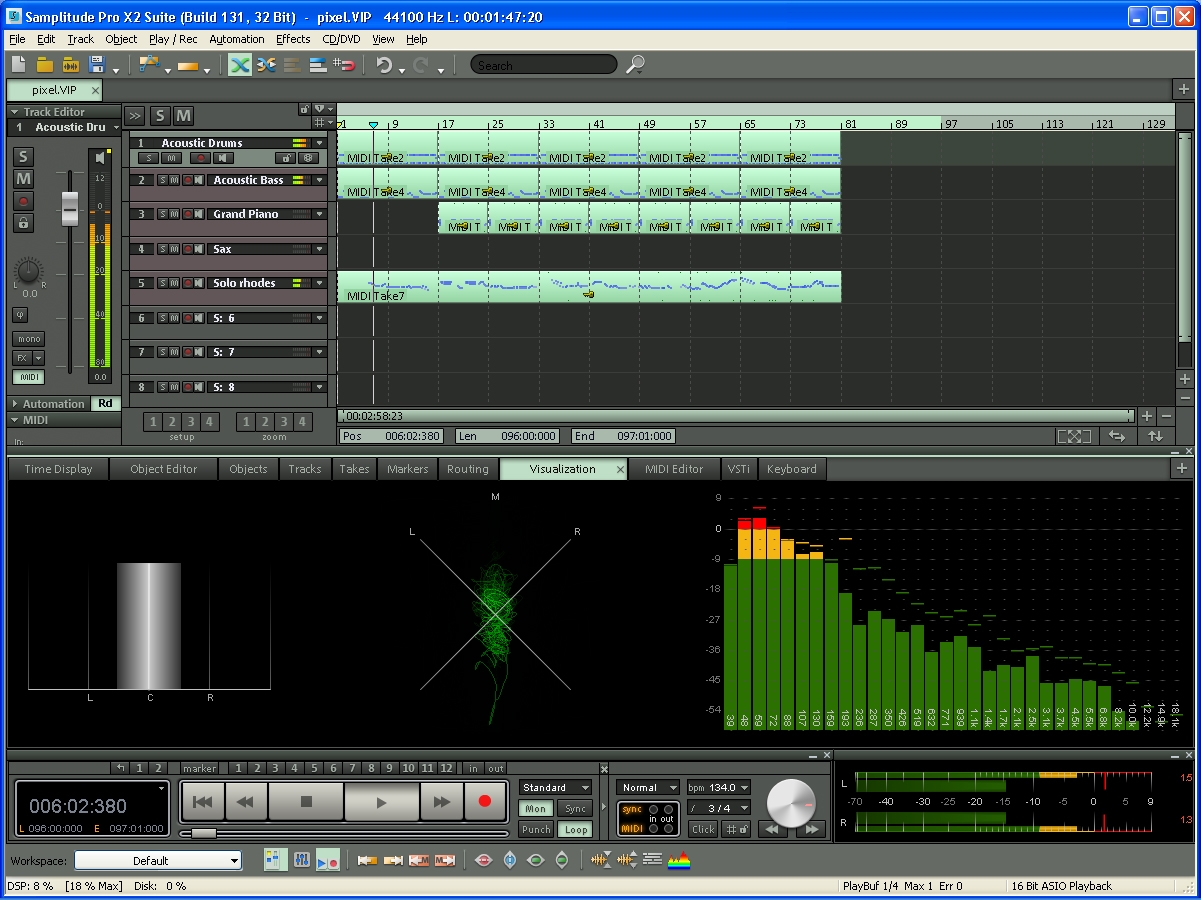Screen dimensions: 1201x900
Task: Switch to the MIDI Editor tab
Action: tap(673, 469)
